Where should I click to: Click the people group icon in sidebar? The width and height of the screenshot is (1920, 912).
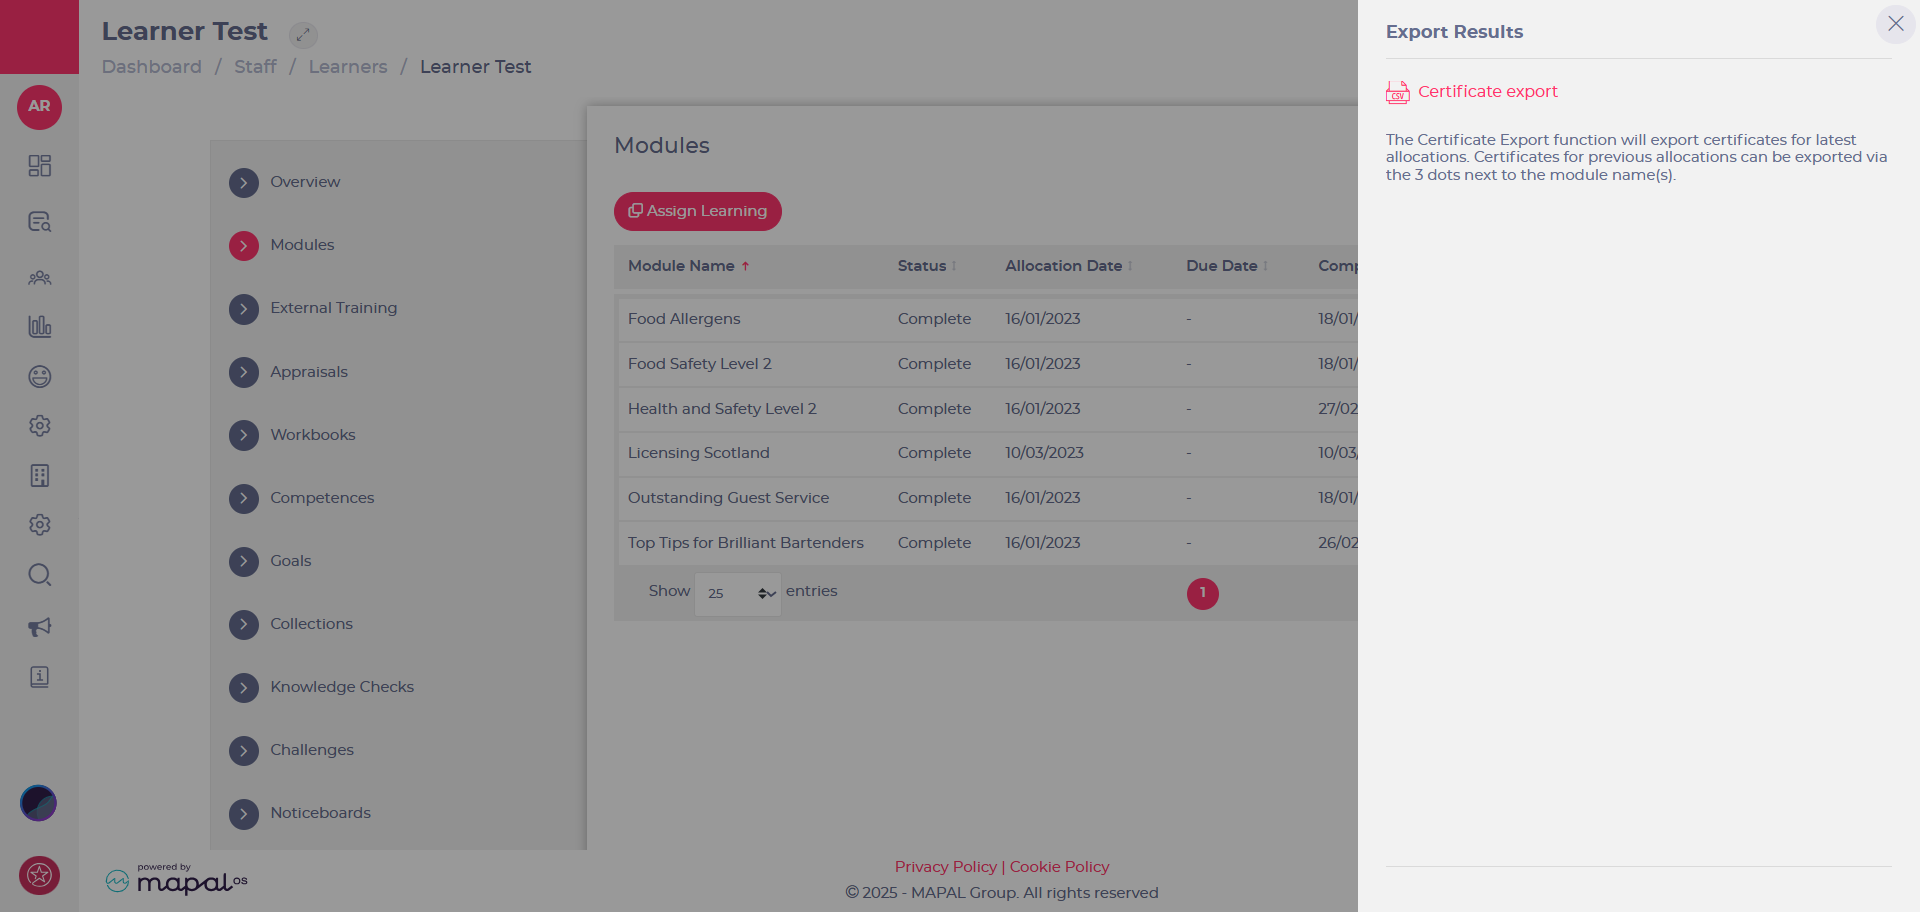(x=39, y=278)
